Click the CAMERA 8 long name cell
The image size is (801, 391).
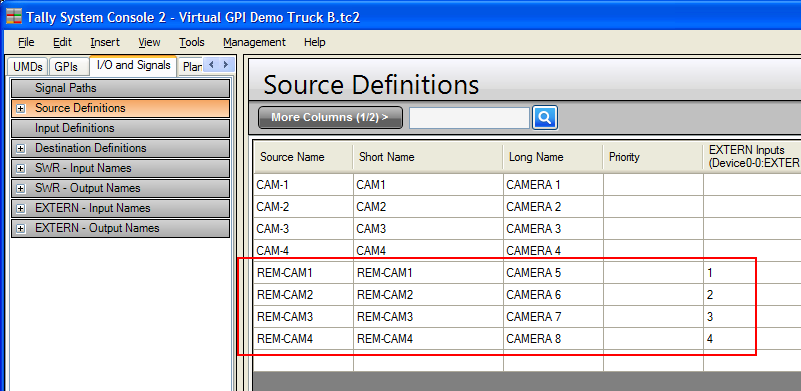[x=553, y=339]
